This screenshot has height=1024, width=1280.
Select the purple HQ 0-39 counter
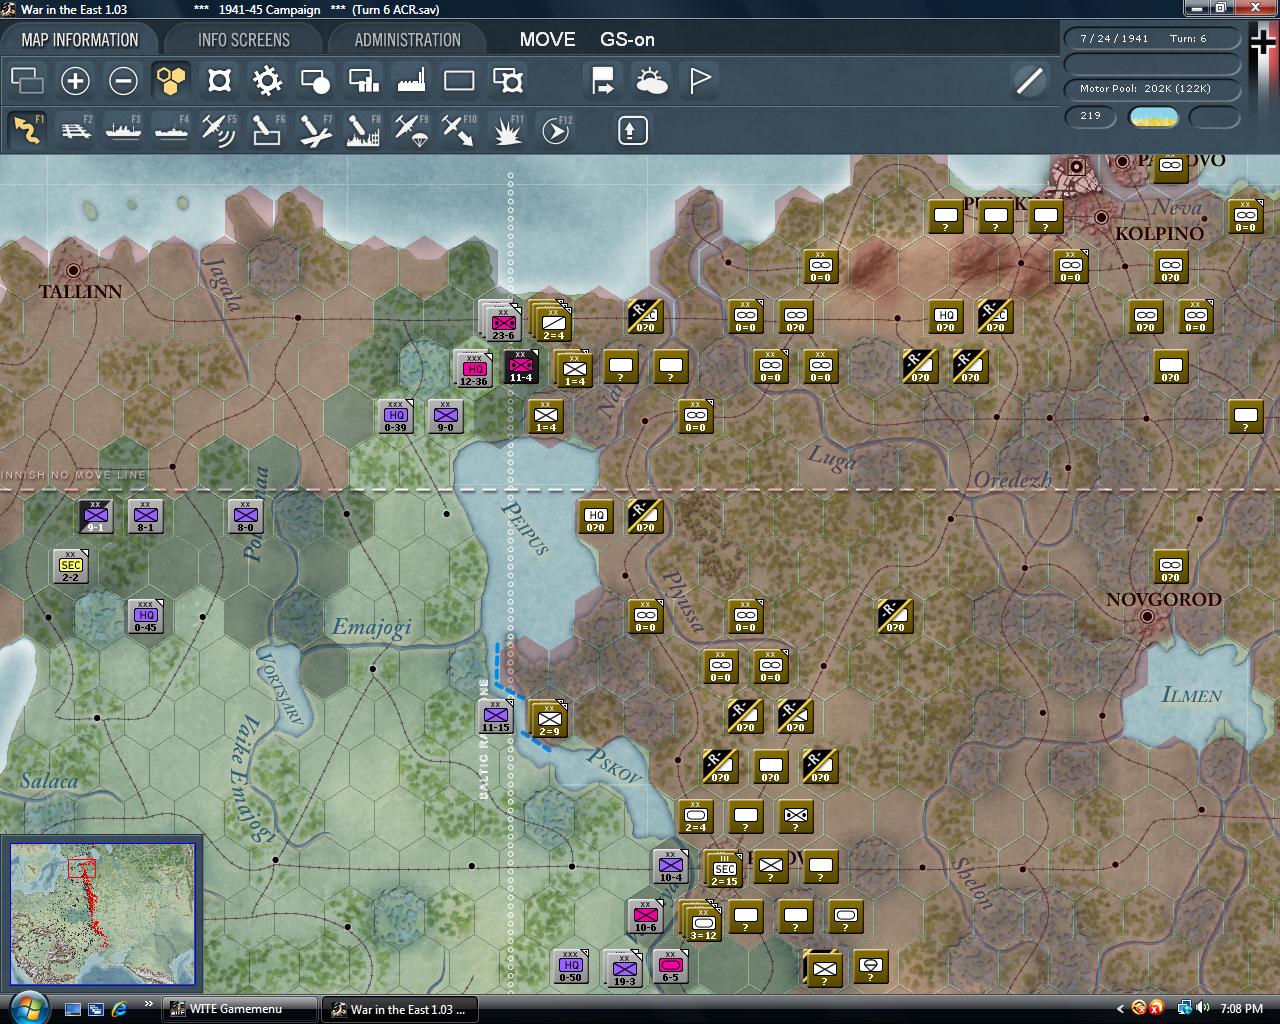(396, 416)
